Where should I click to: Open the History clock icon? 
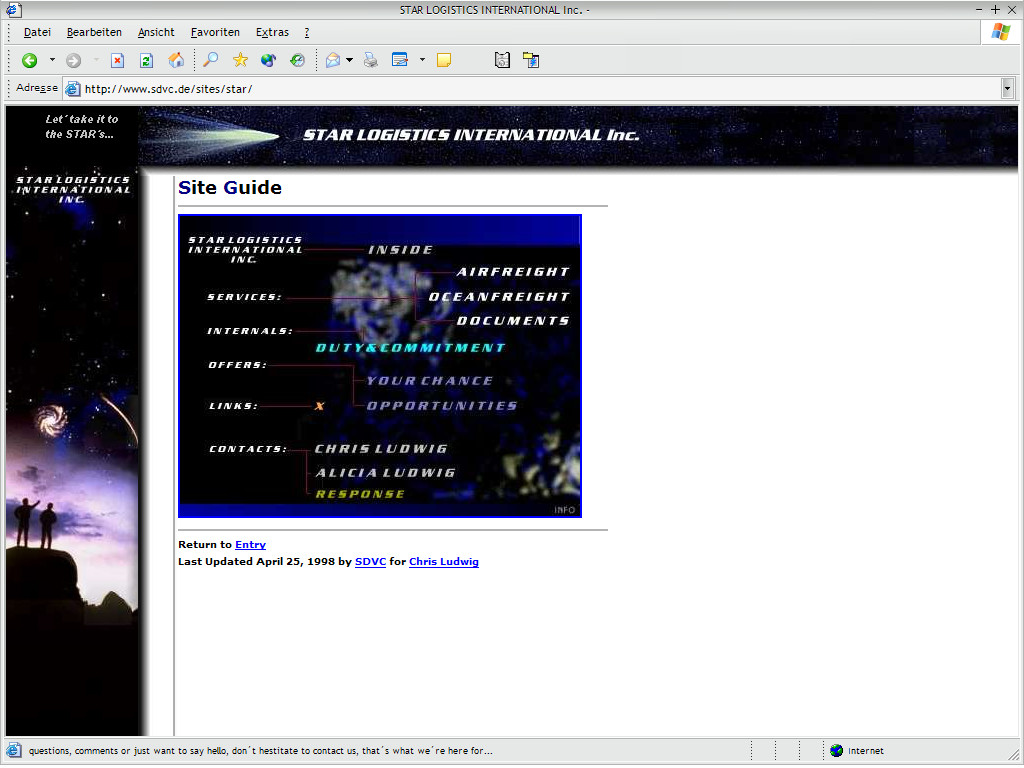tap(297, 61)
